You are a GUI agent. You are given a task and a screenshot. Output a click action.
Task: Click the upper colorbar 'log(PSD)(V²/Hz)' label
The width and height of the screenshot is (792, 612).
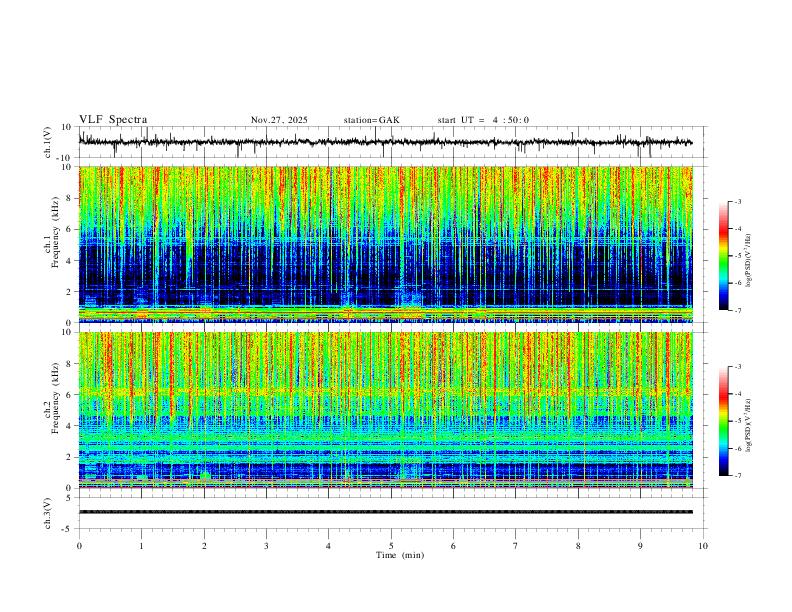(749, 261)
